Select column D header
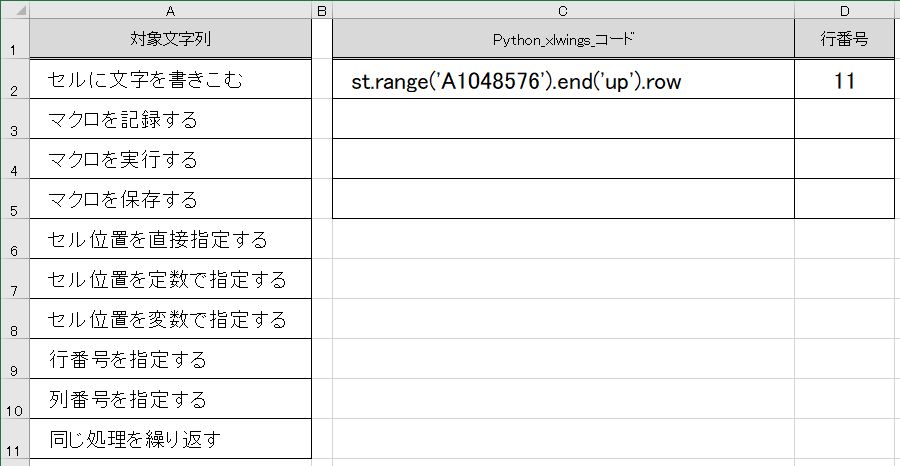Viewport: 900px width, 466px height. [844, 10]
